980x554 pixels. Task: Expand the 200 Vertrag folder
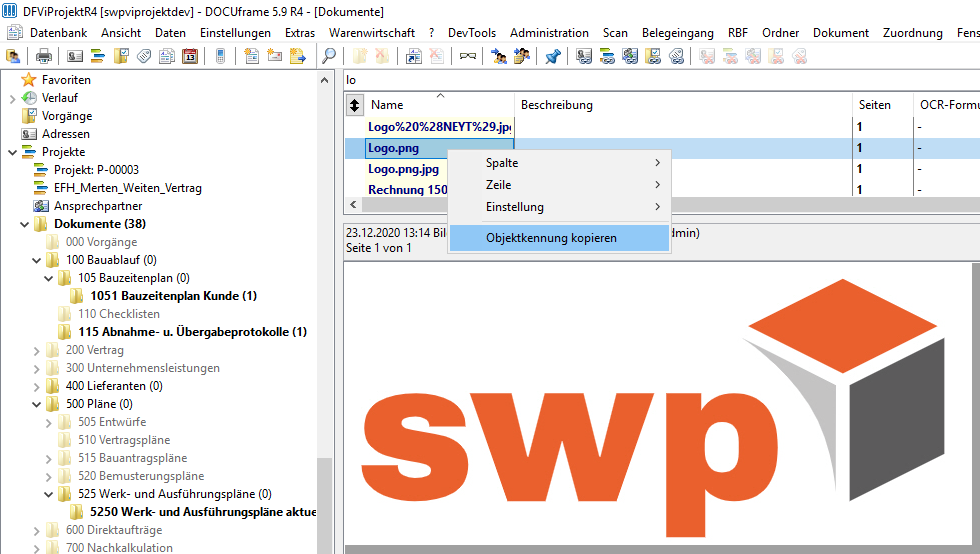pyautogui.click(x=36, y=351)
